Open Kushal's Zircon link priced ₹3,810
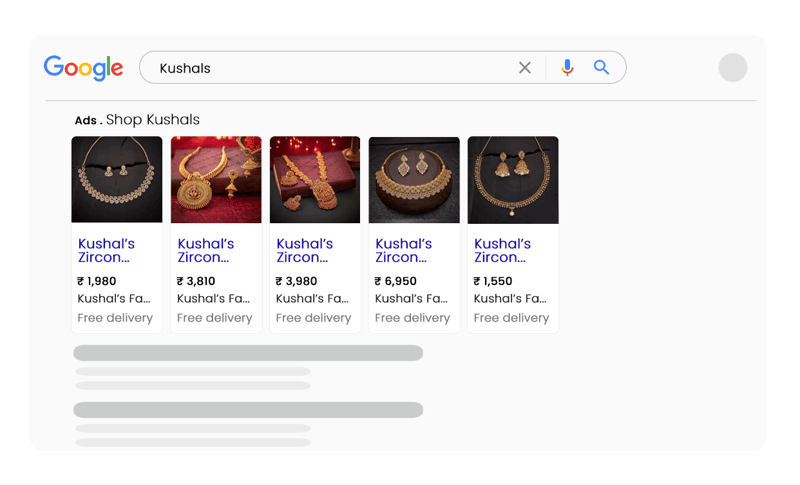Screen dimensions: 800x485 tap(205, 250)
